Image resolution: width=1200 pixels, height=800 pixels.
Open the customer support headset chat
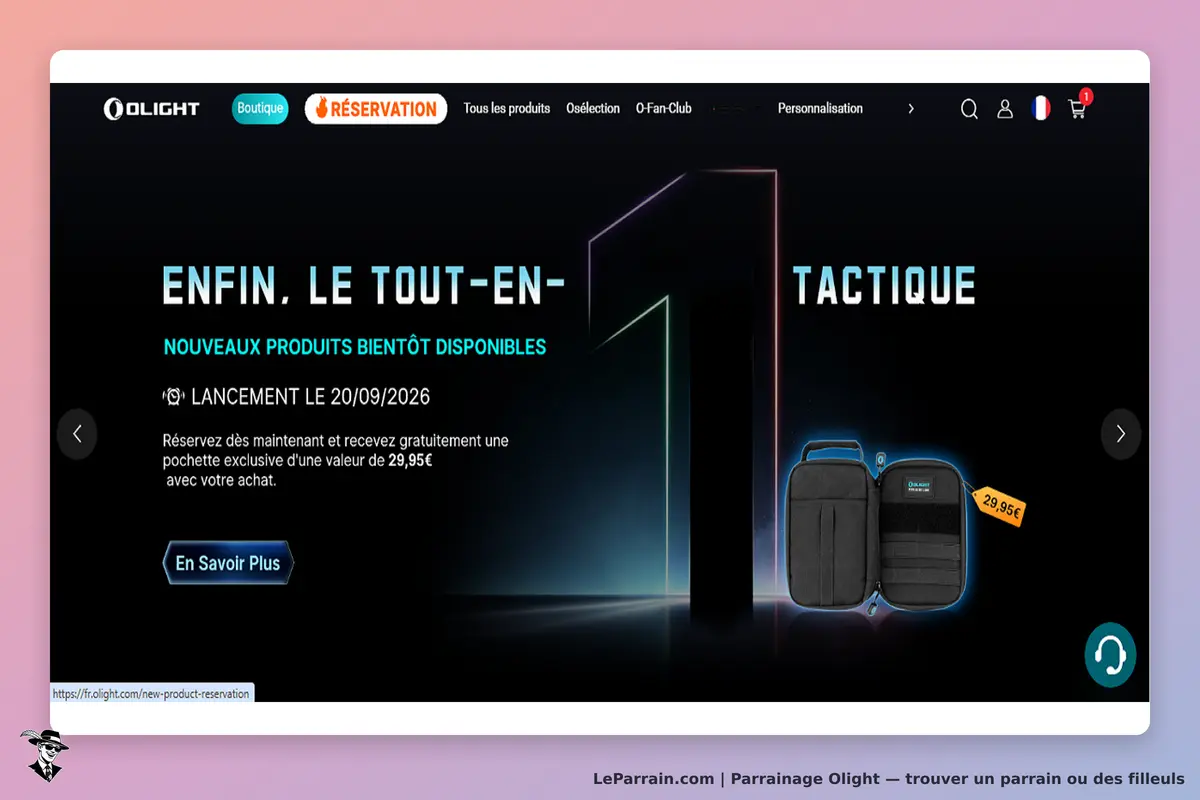pos(1110,655)
